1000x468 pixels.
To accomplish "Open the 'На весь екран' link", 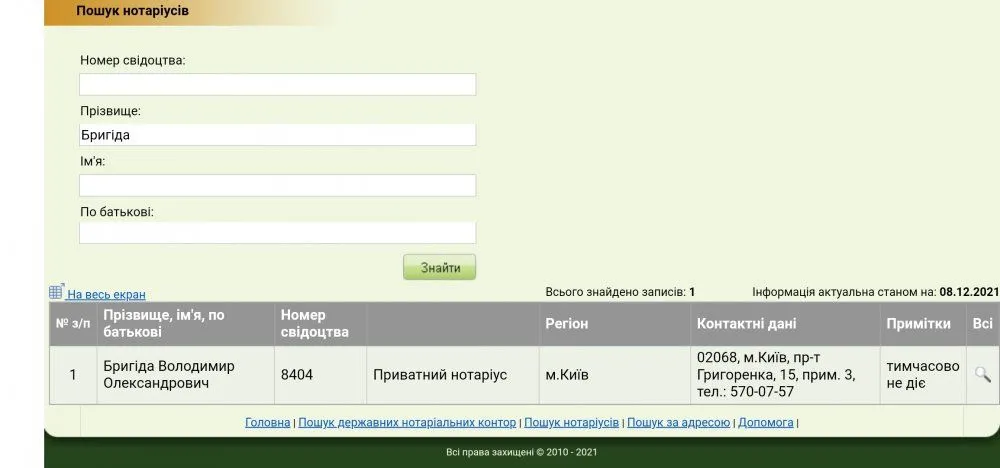I will click(106, 295).
